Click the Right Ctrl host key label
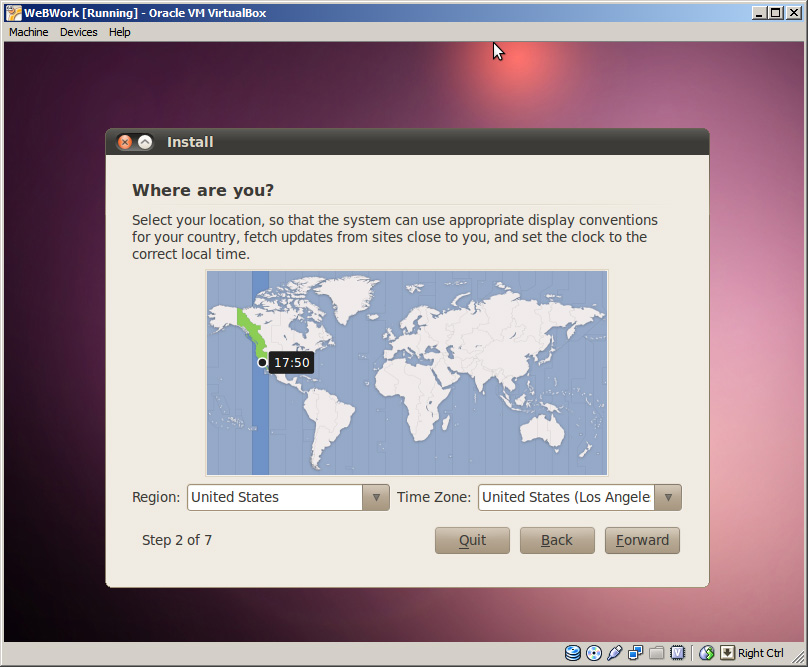808x667 pixels. [761, 653]
